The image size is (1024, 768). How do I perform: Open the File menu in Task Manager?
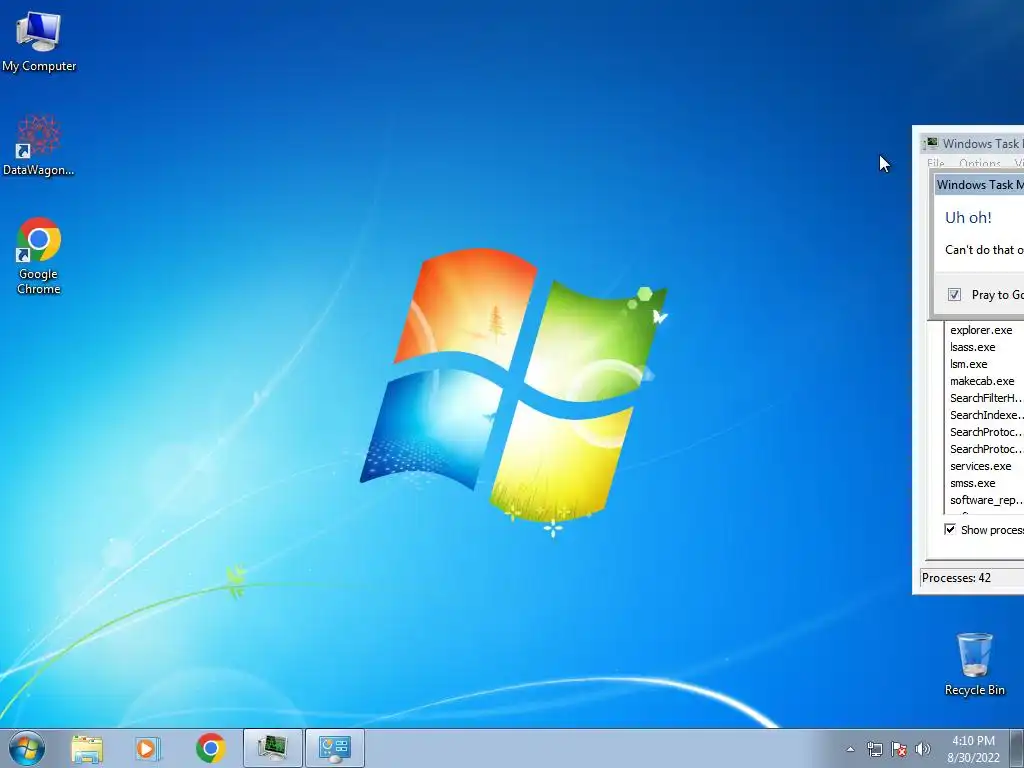[x=935, y=163]
